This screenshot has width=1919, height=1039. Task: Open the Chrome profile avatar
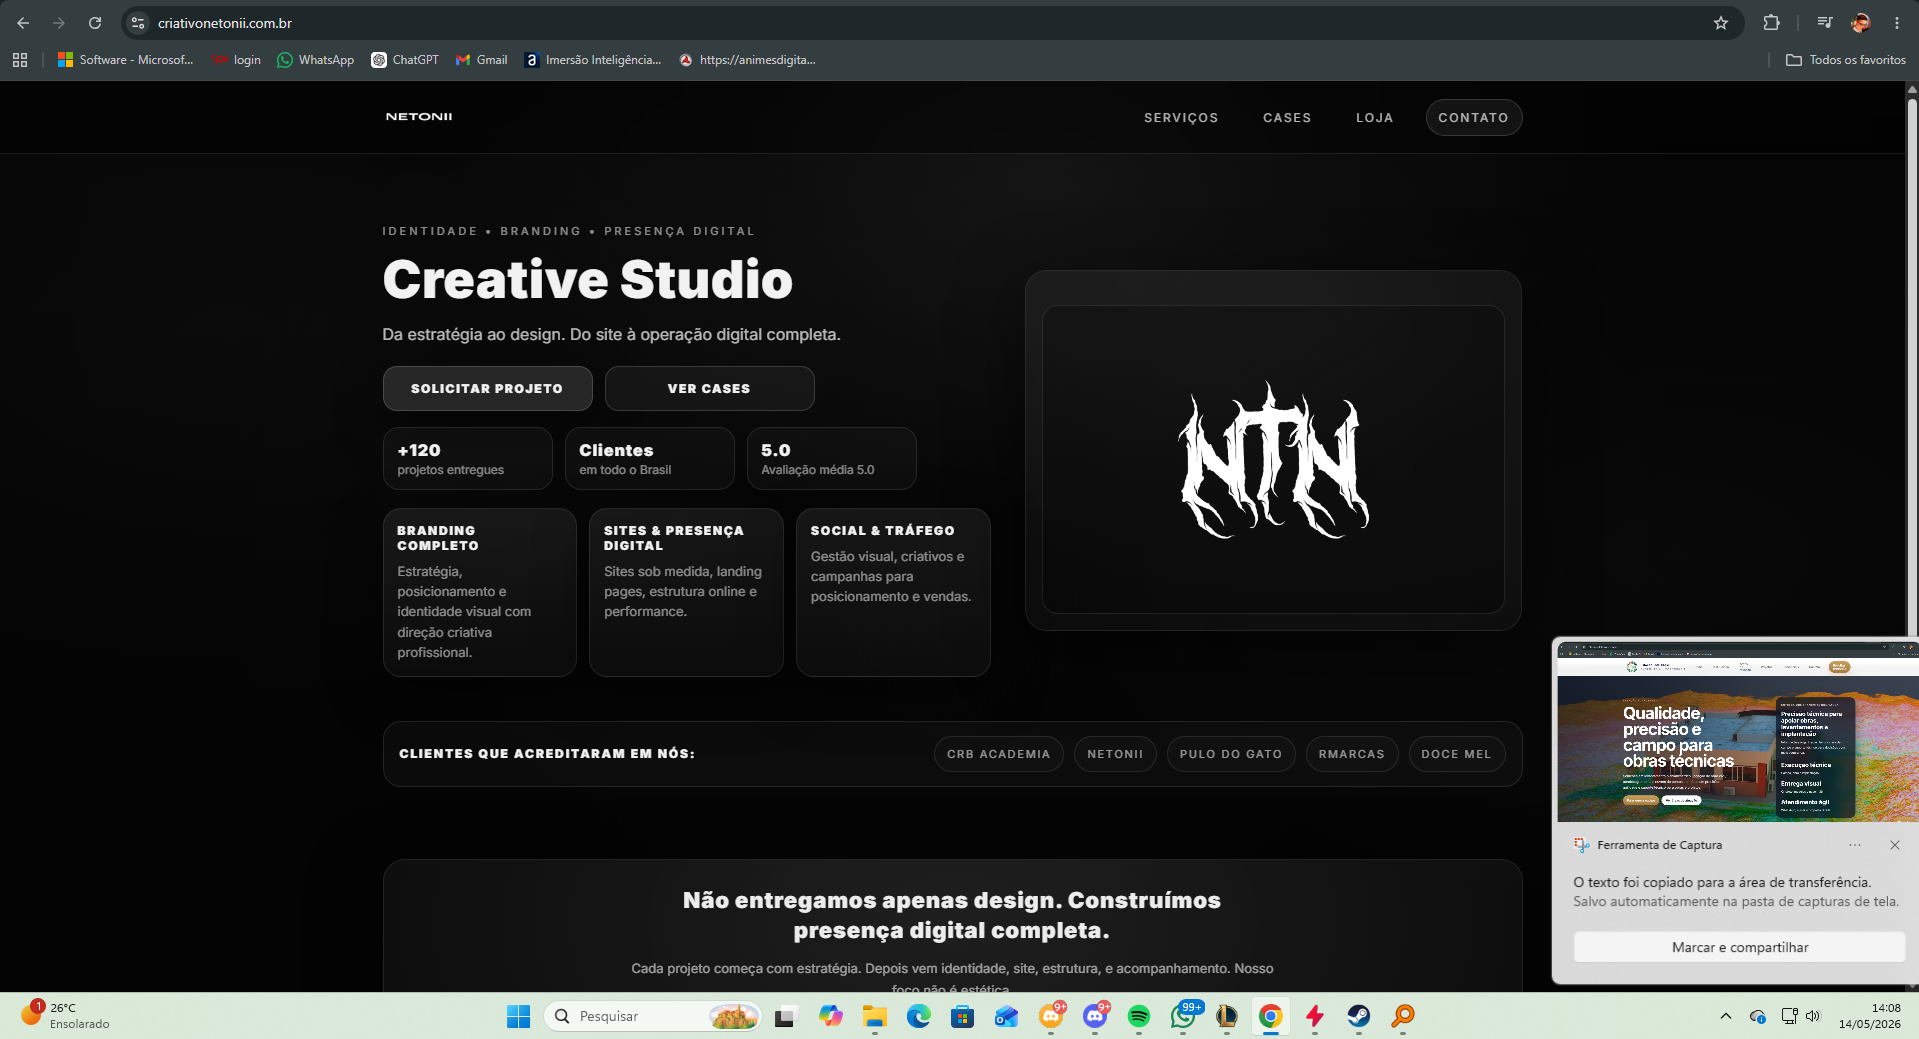tap(1861, 23)
